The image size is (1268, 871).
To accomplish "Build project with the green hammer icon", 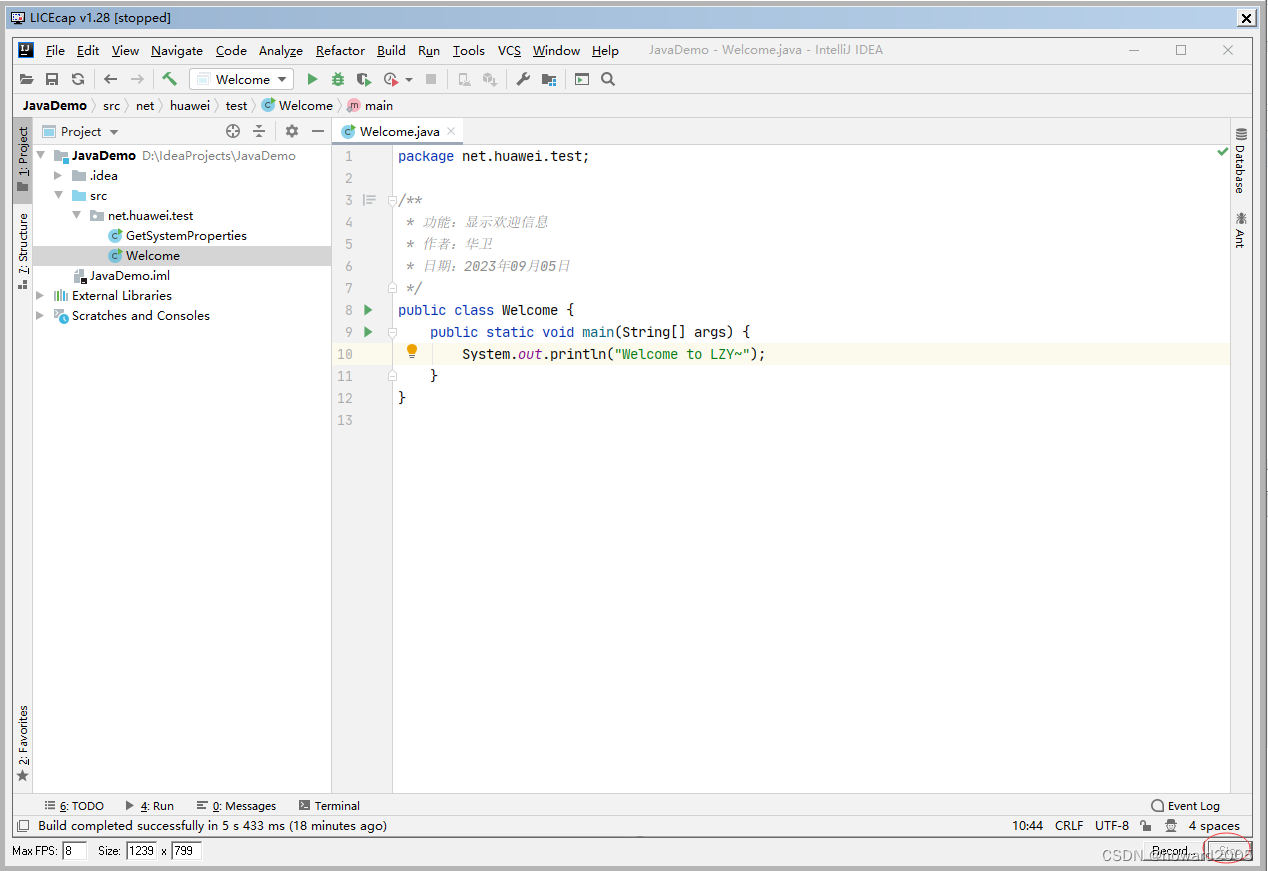I will click(170, 79).
